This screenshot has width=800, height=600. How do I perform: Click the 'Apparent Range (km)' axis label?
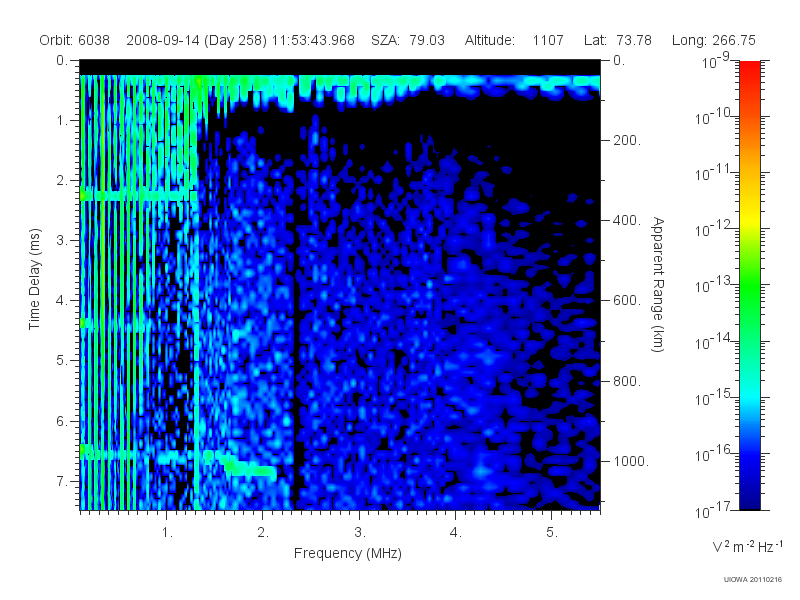[x=658, y=284]
